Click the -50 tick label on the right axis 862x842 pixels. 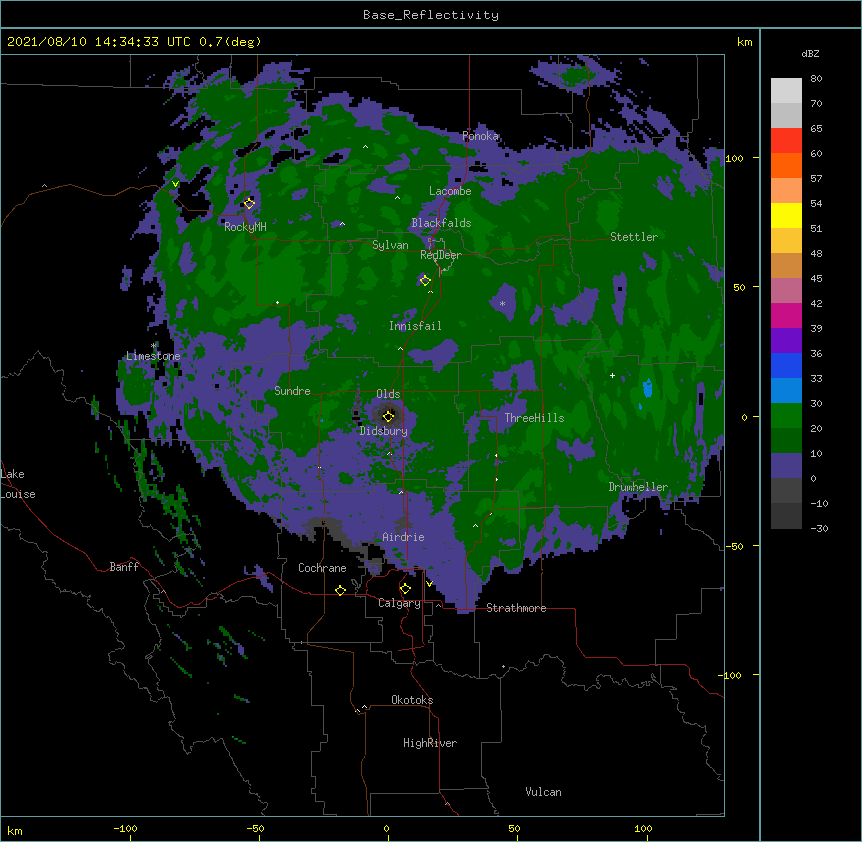pos(734,546)
